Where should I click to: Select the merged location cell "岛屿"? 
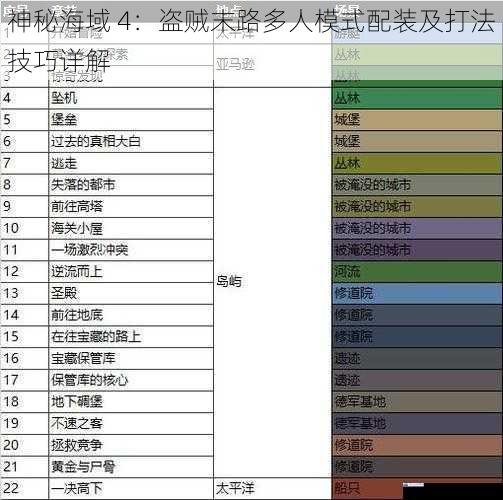click(x=272, y=283)
